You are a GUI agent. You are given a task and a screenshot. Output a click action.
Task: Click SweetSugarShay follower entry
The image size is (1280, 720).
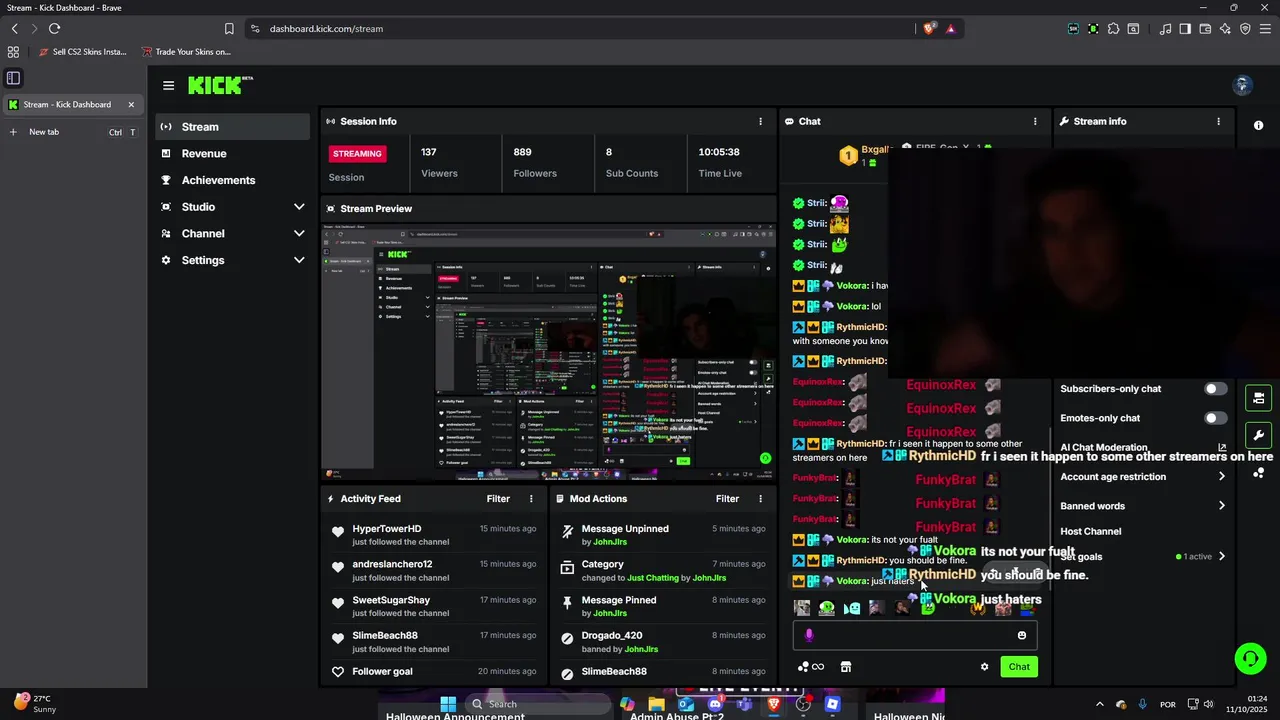(x=391, y=600)
